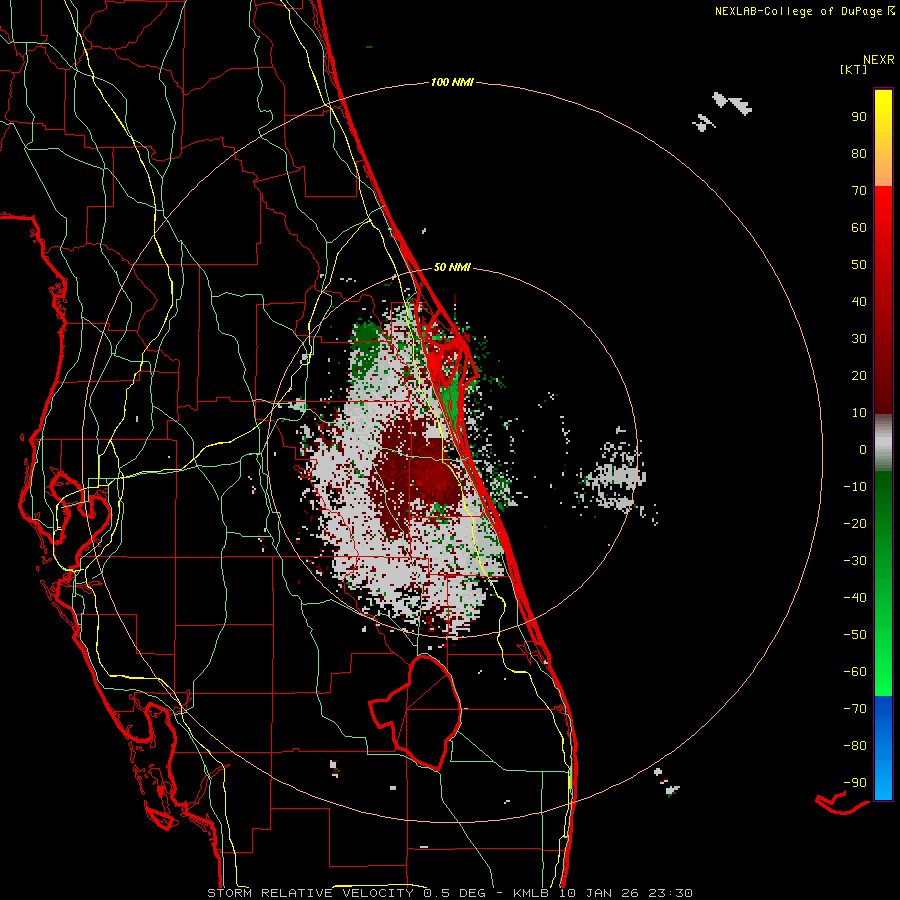Click the positive 60 value on the velocity scale
The image size is (900, 900).
click(859, 227)
